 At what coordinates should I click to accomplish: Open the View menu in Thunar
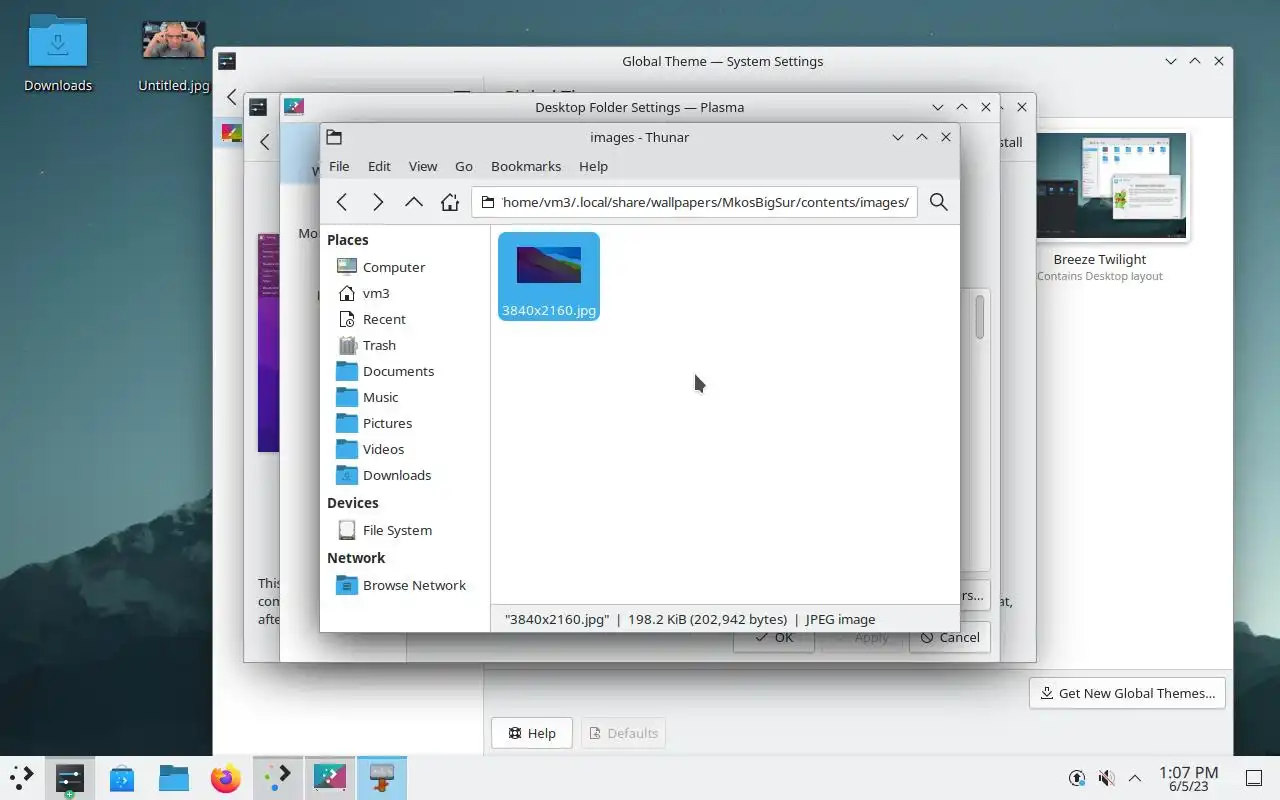[423, 166]
